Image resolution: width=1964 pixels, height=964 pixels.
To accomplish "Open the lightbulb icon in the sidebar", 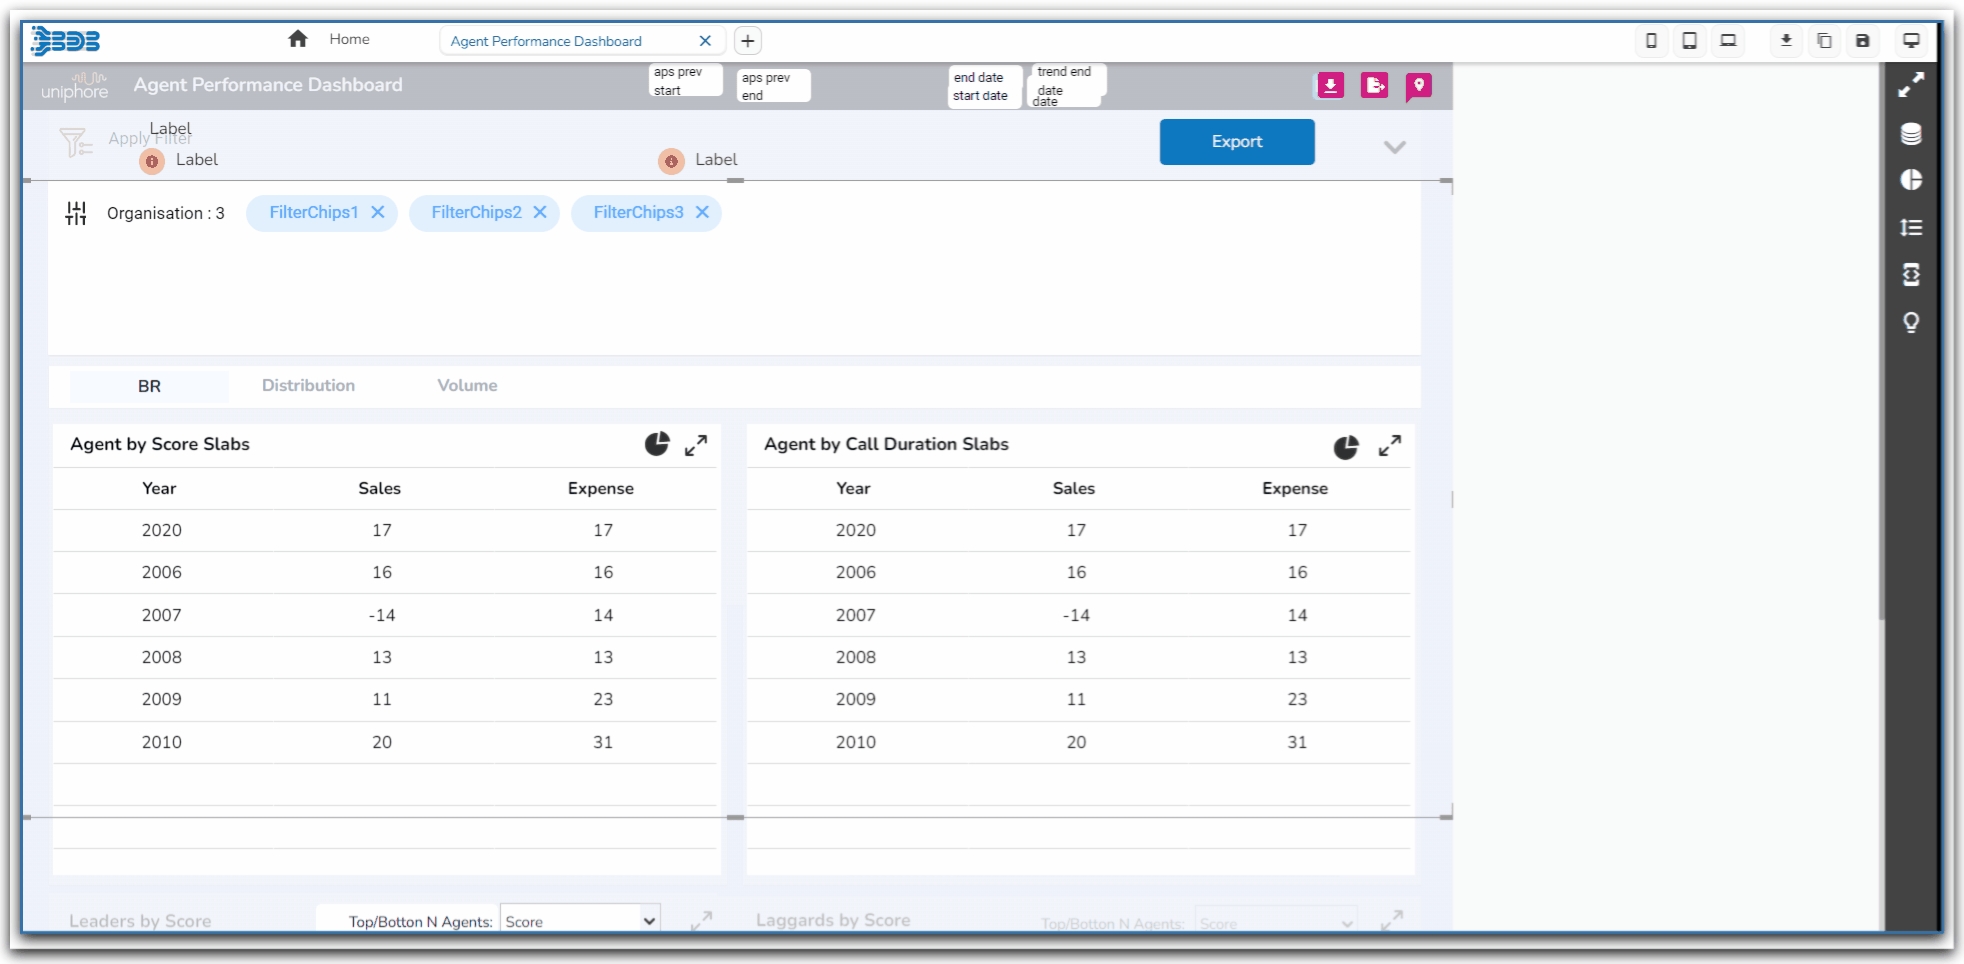I will point(1910,322).
